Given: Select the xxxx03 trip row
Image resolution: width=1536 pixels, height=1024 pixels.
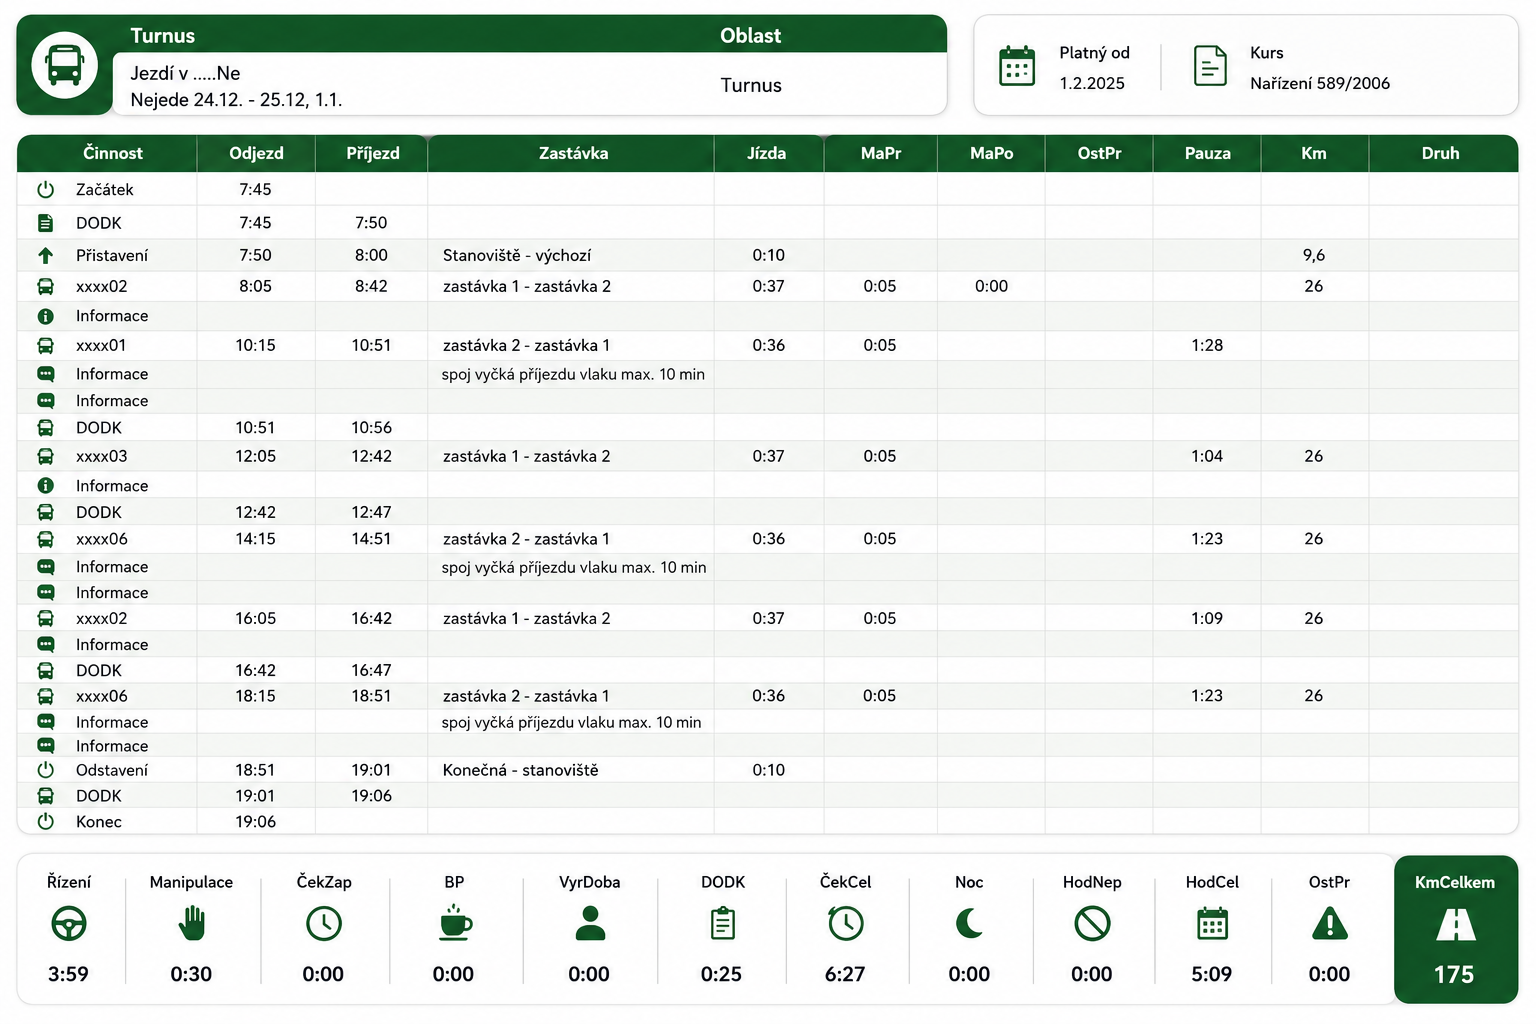Looking at the screenshot, I should (x=767, y=456).
